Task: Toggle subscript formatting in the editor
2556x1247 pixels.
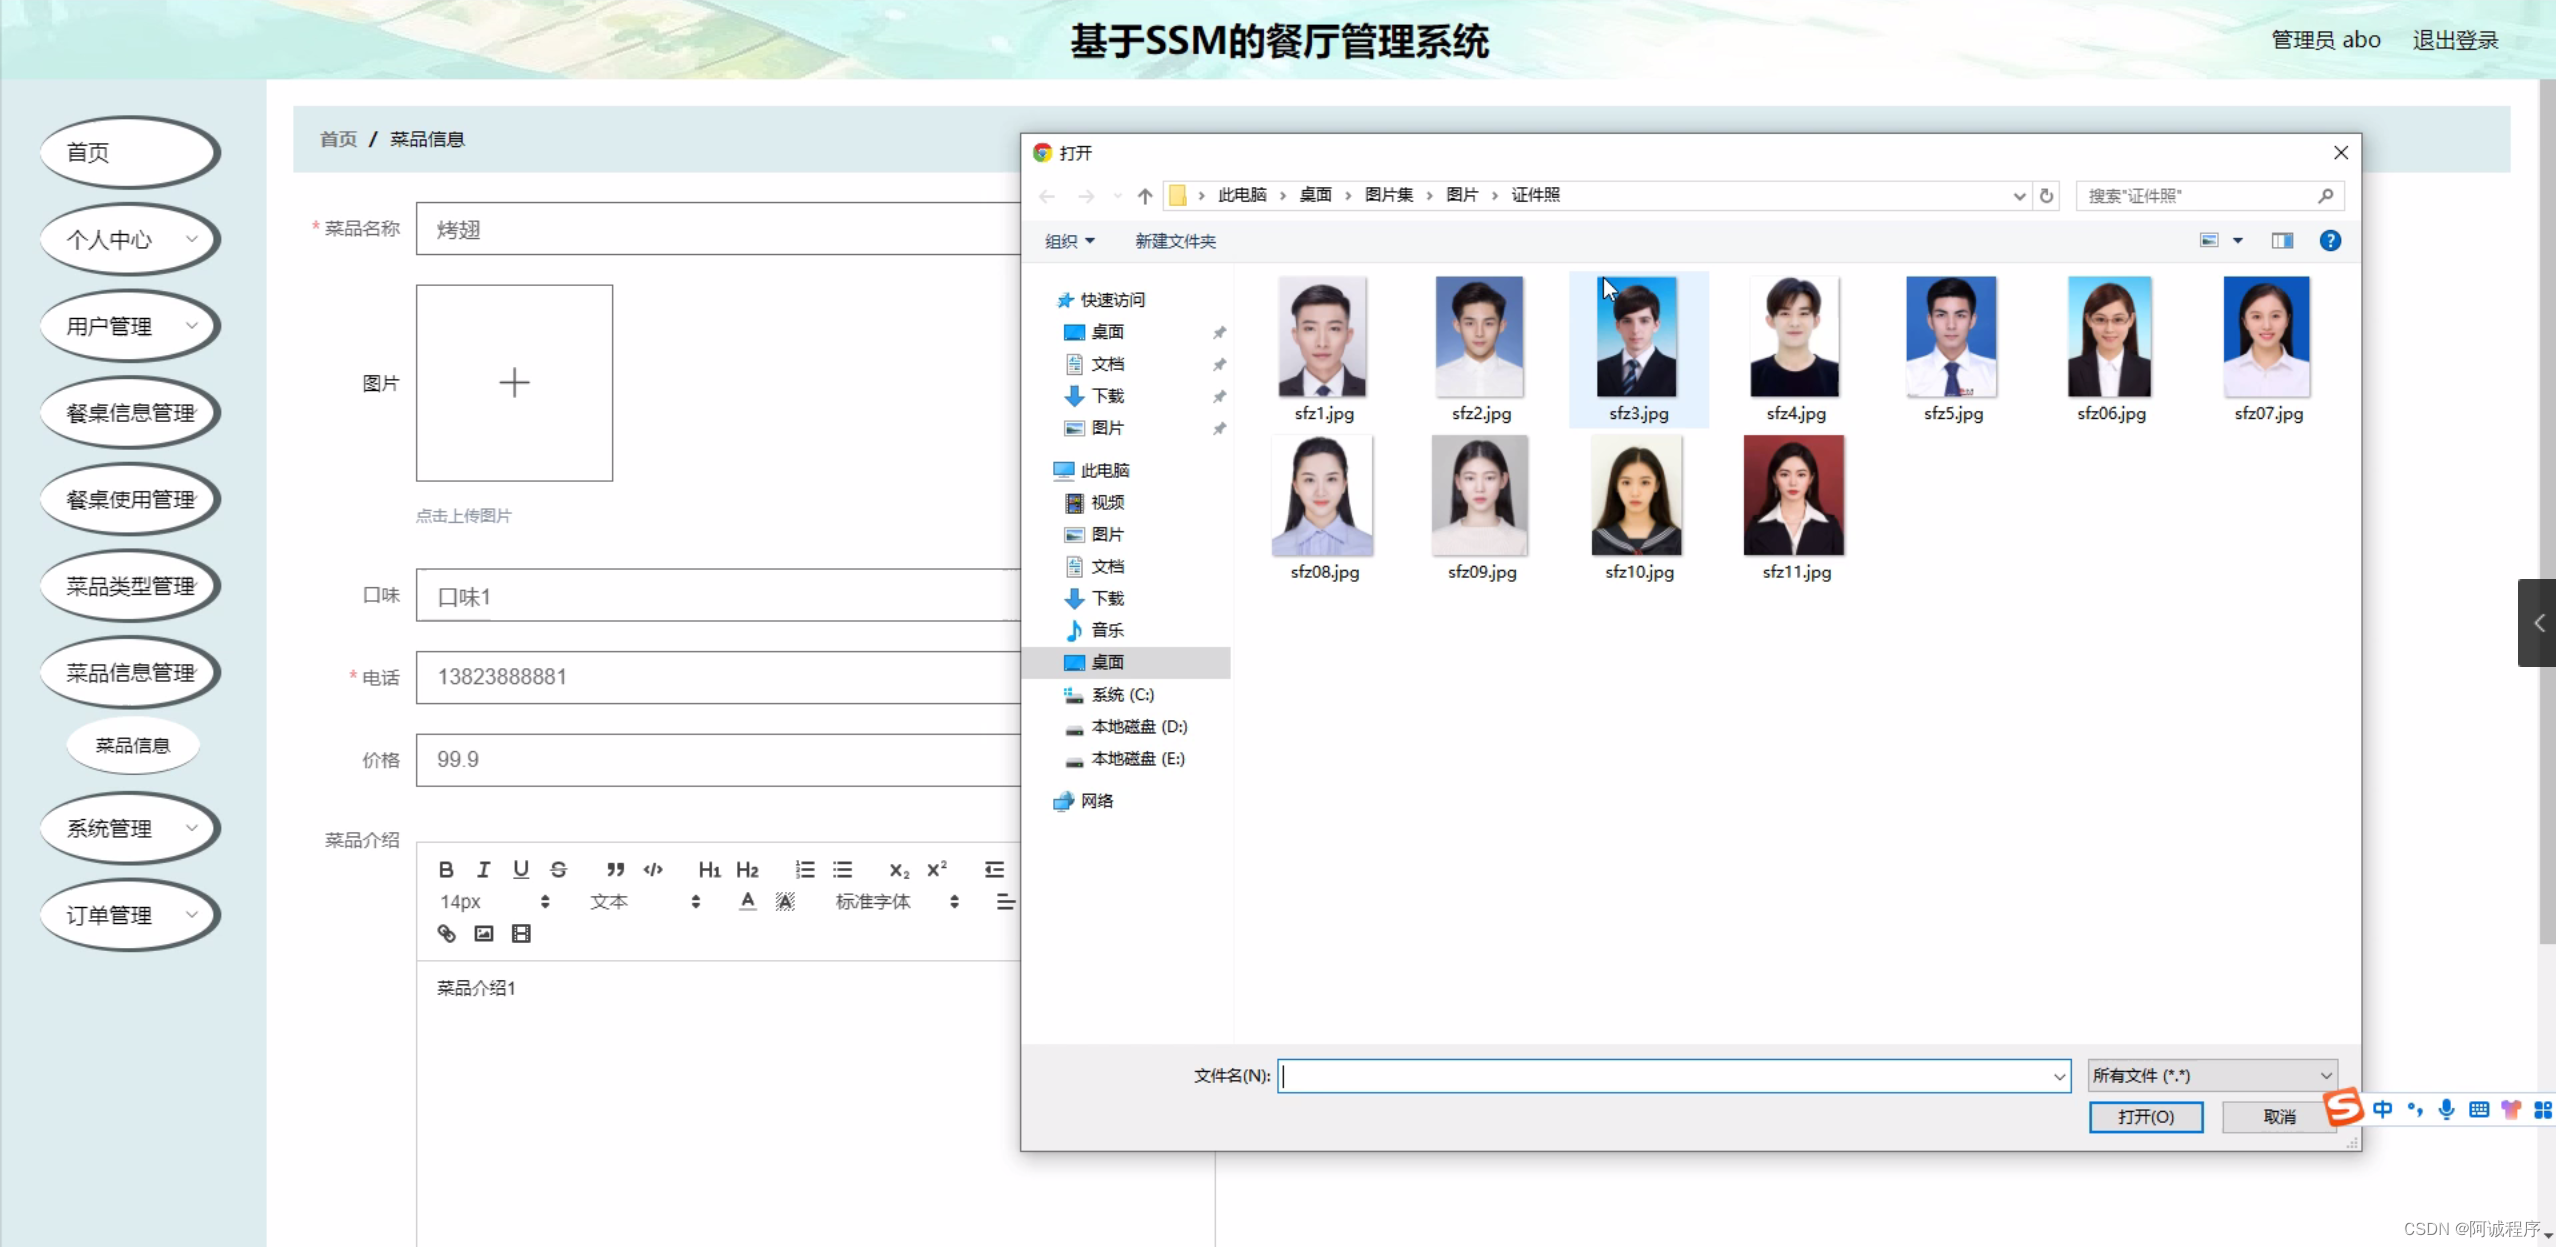Action: pyautogui.click(x=898, y=869)
